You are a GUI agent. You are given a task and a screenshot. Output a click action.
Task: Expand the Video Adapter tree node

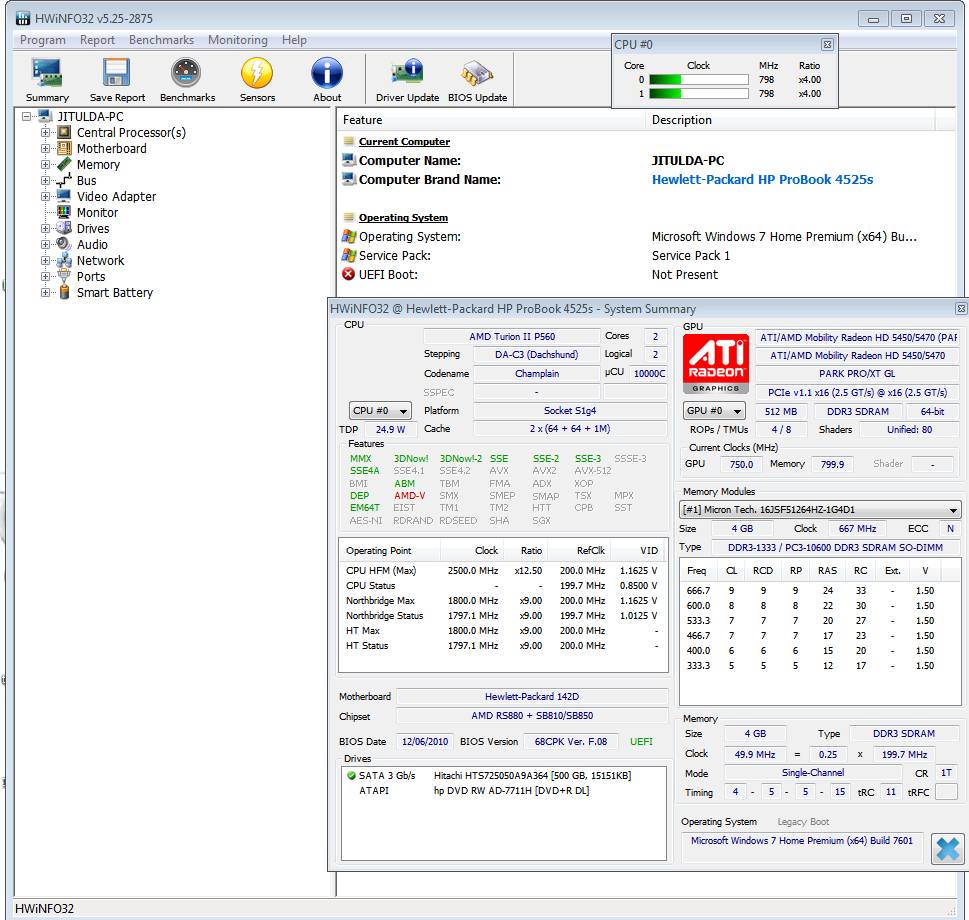pos(45,196)
